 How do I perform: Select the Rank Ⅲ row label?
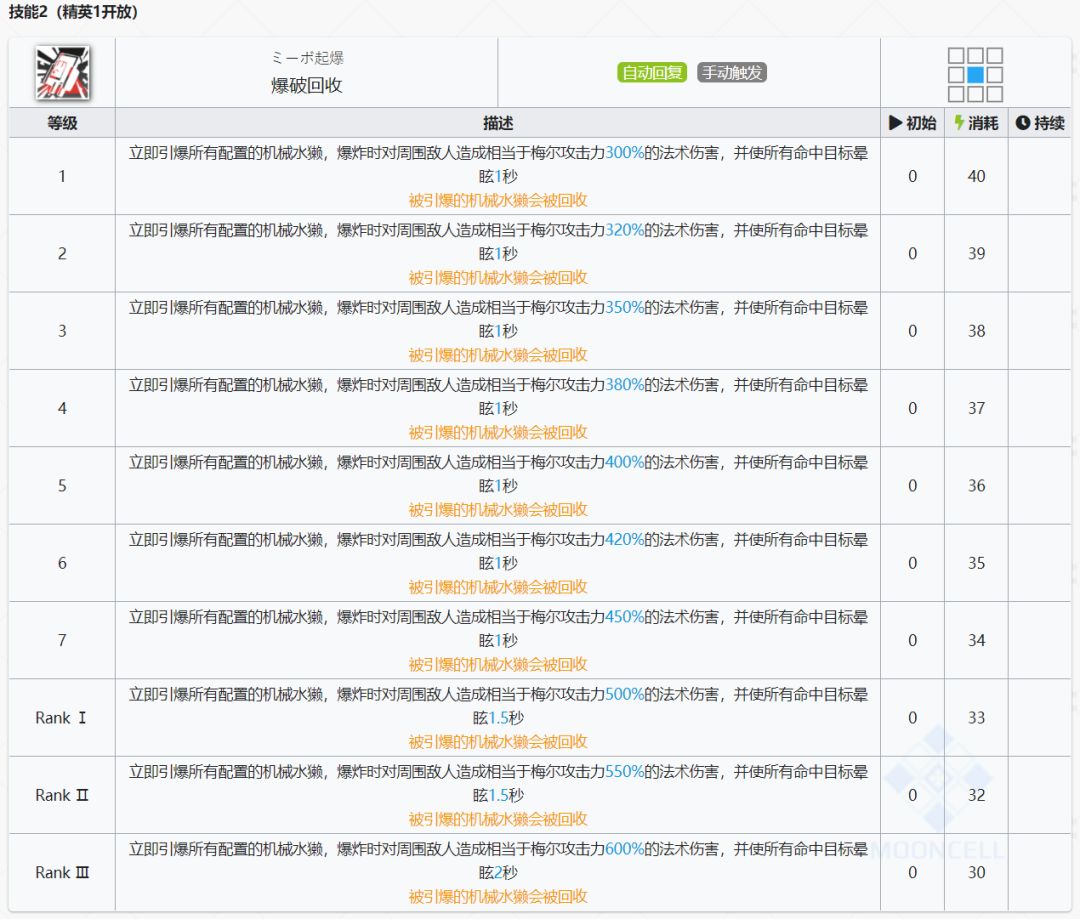tap(62, 873)
